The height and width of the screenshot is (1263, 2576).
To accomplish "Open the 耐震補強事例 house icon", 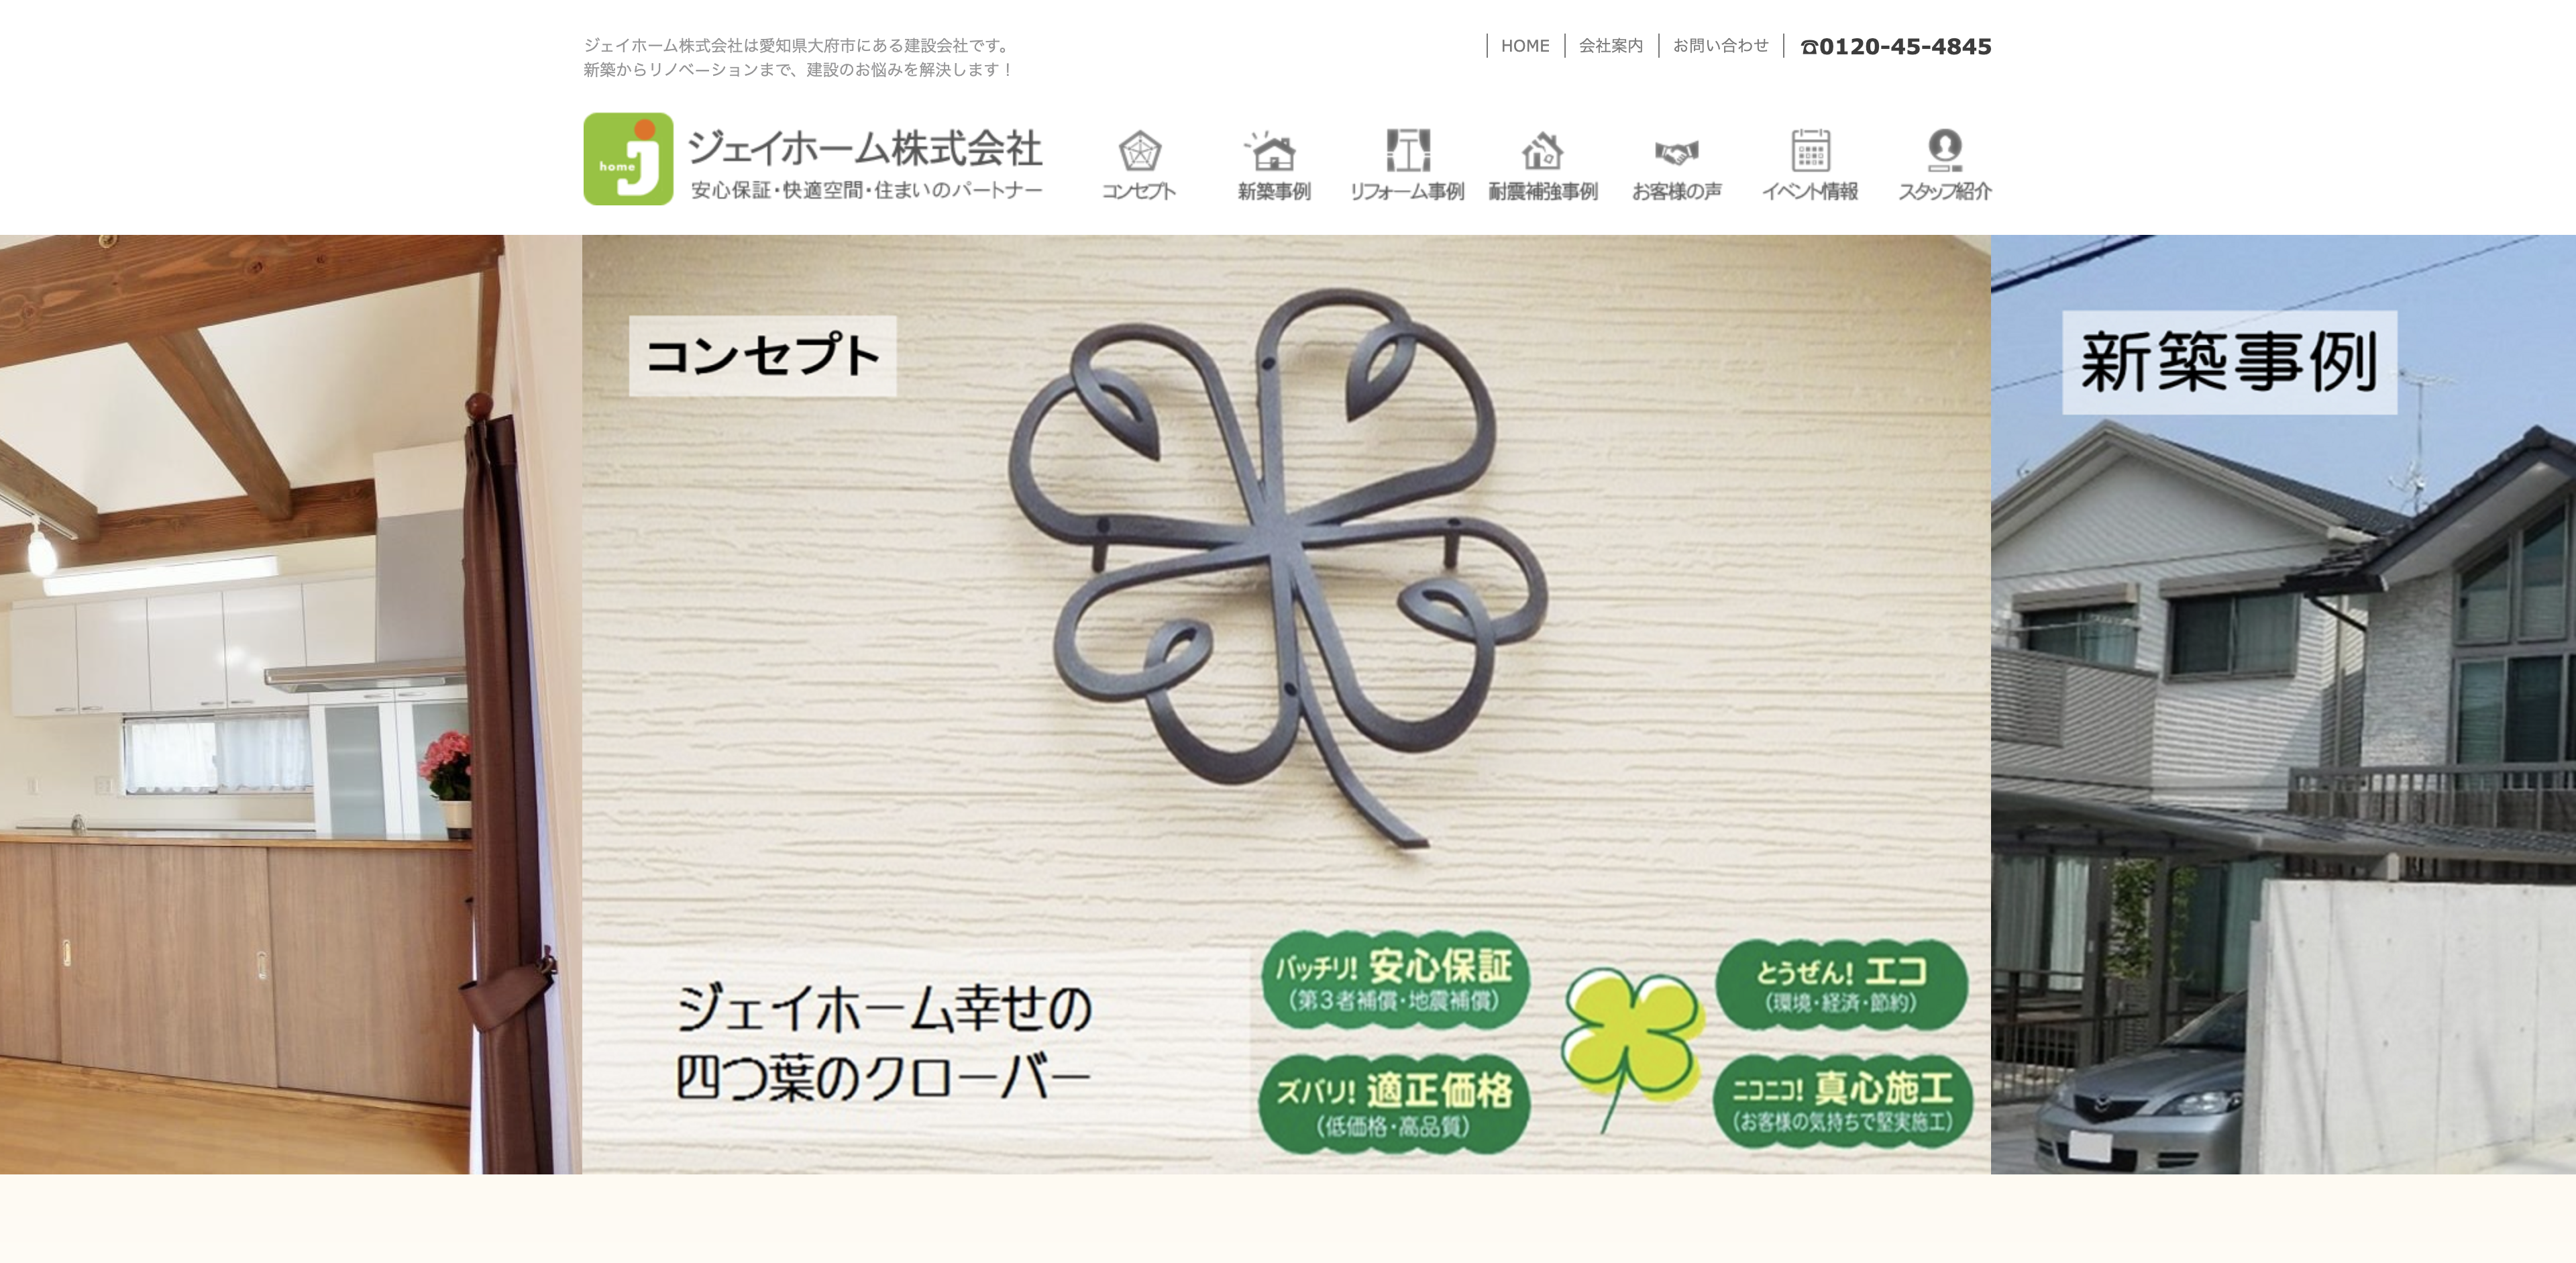I will coord(1542,152).
